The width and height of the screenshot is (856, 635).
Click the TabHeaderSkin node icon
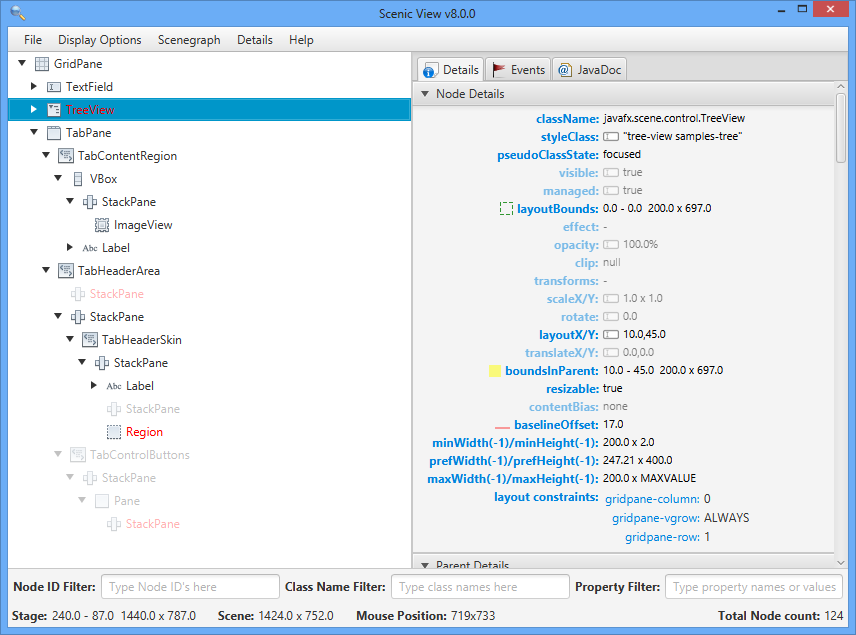(90, 340)
